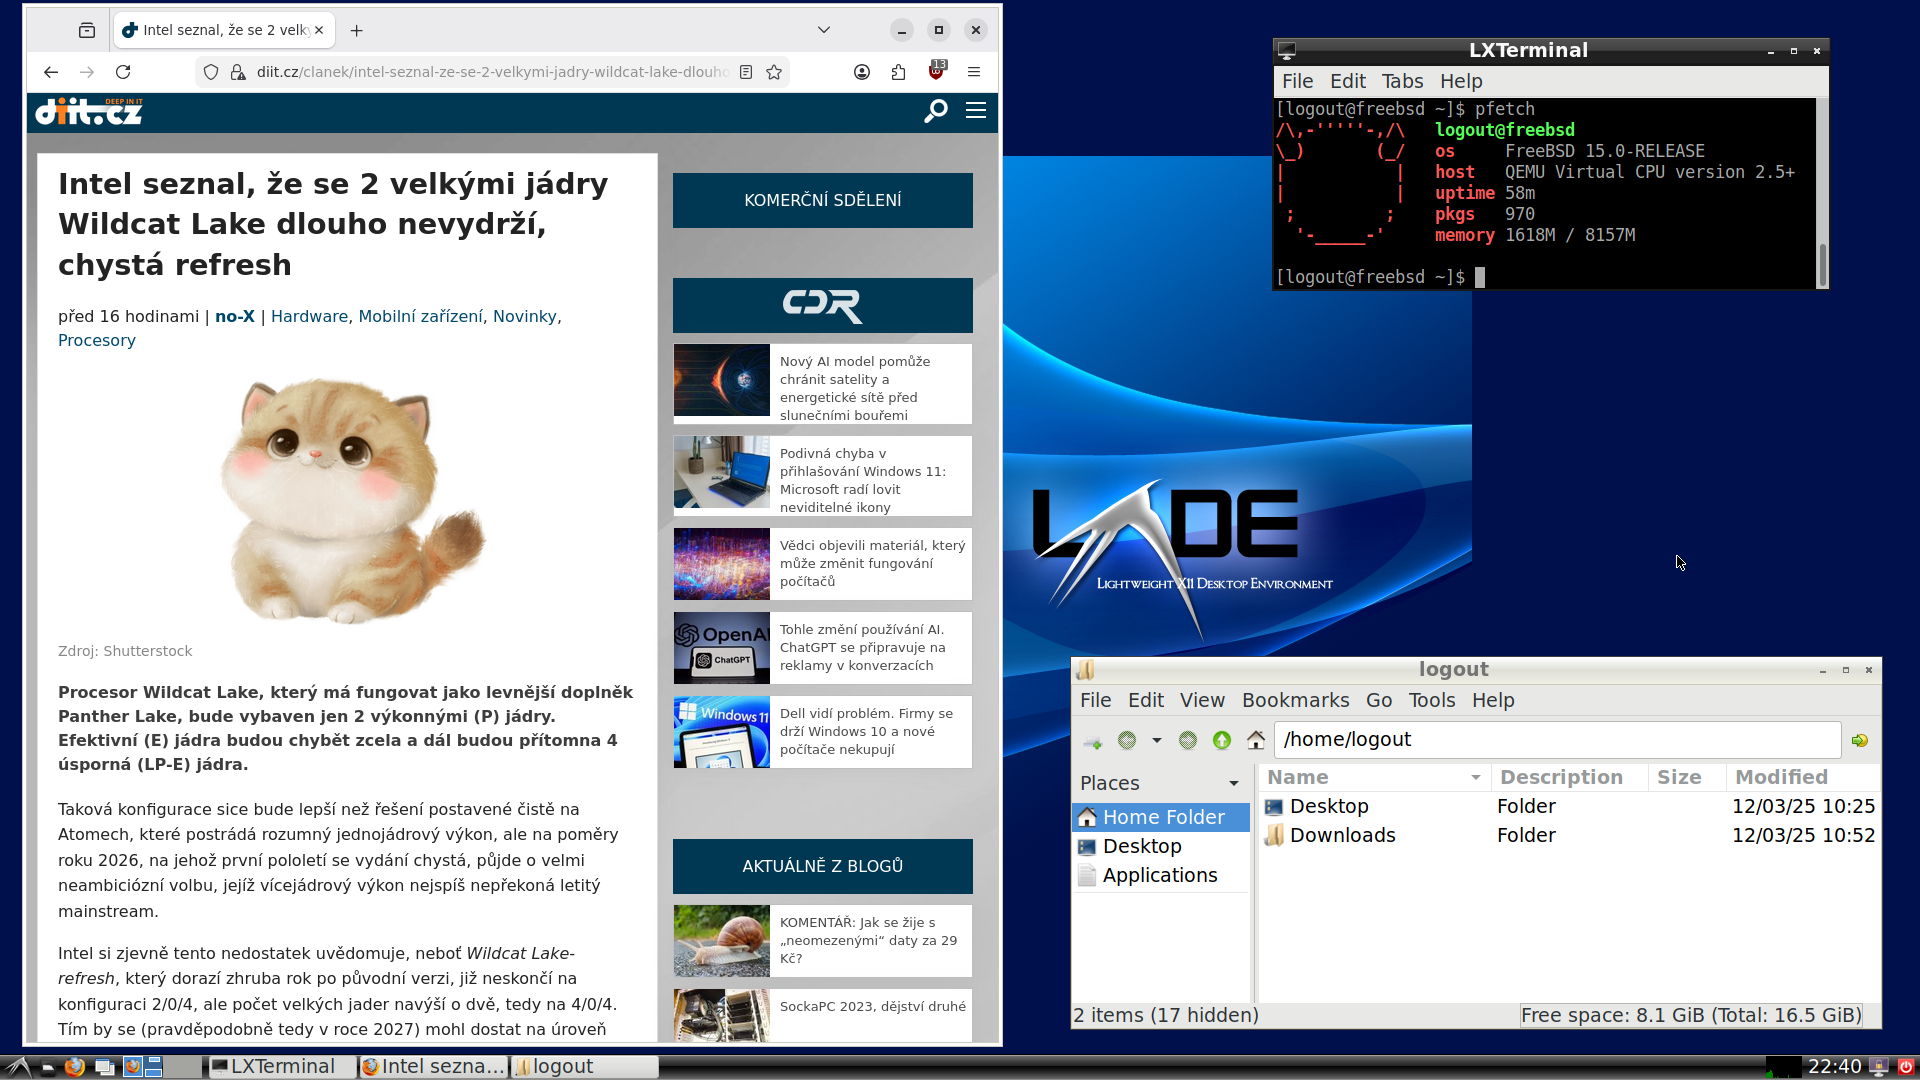This screenshot has height=1080, width=1920.
Task: Open the diit.cz site search magnifier
Action: click(x=936, y=111)
